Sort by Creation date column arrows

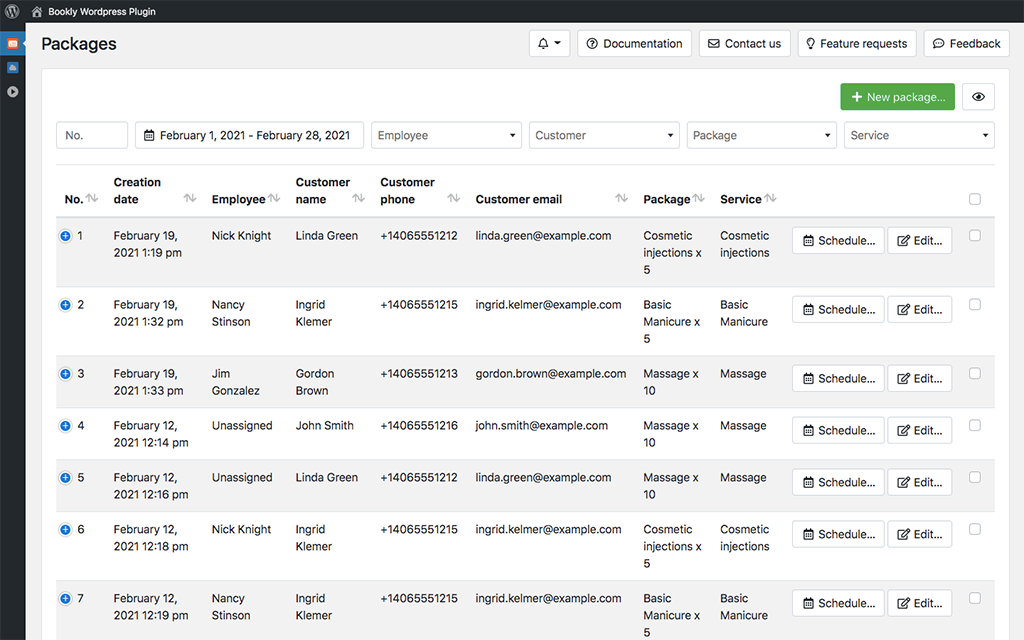[189, 199]
